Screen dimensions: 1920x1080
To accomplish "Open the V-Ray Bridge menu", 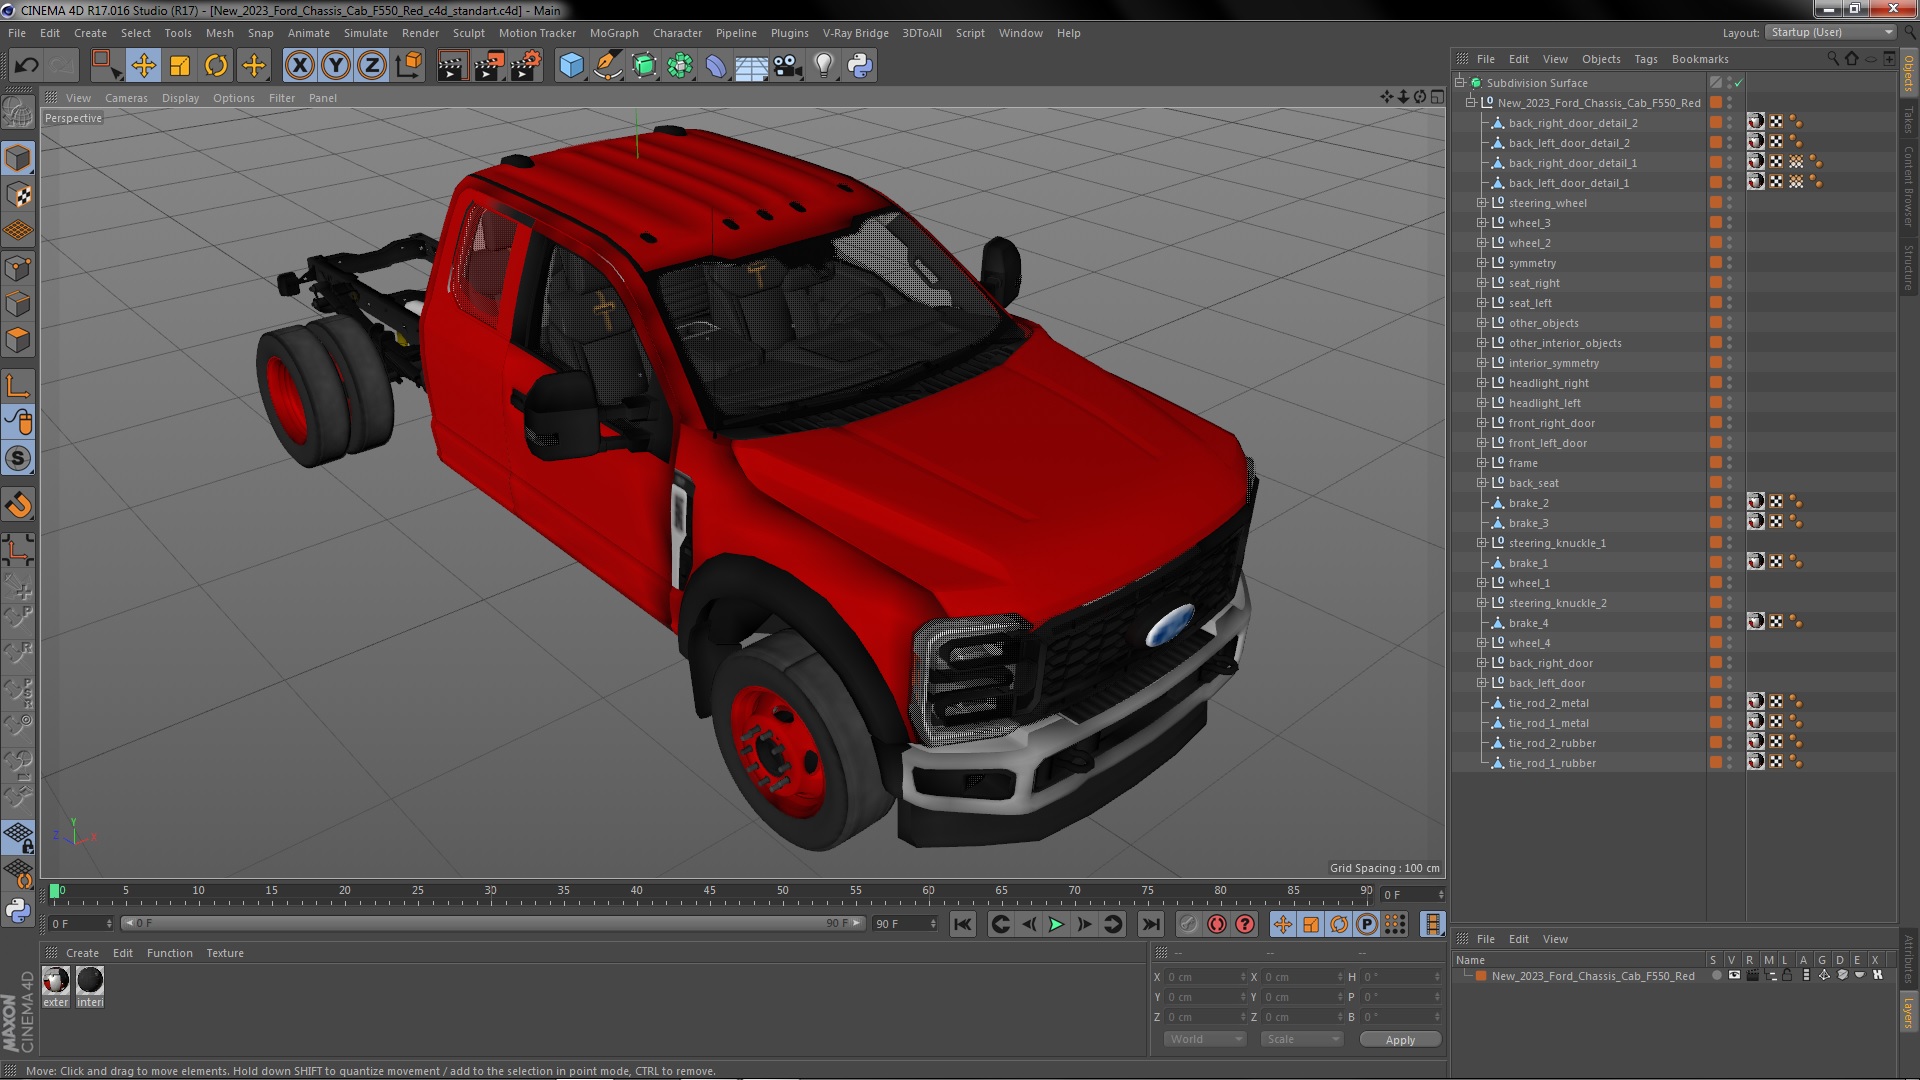I will [855, 33].
